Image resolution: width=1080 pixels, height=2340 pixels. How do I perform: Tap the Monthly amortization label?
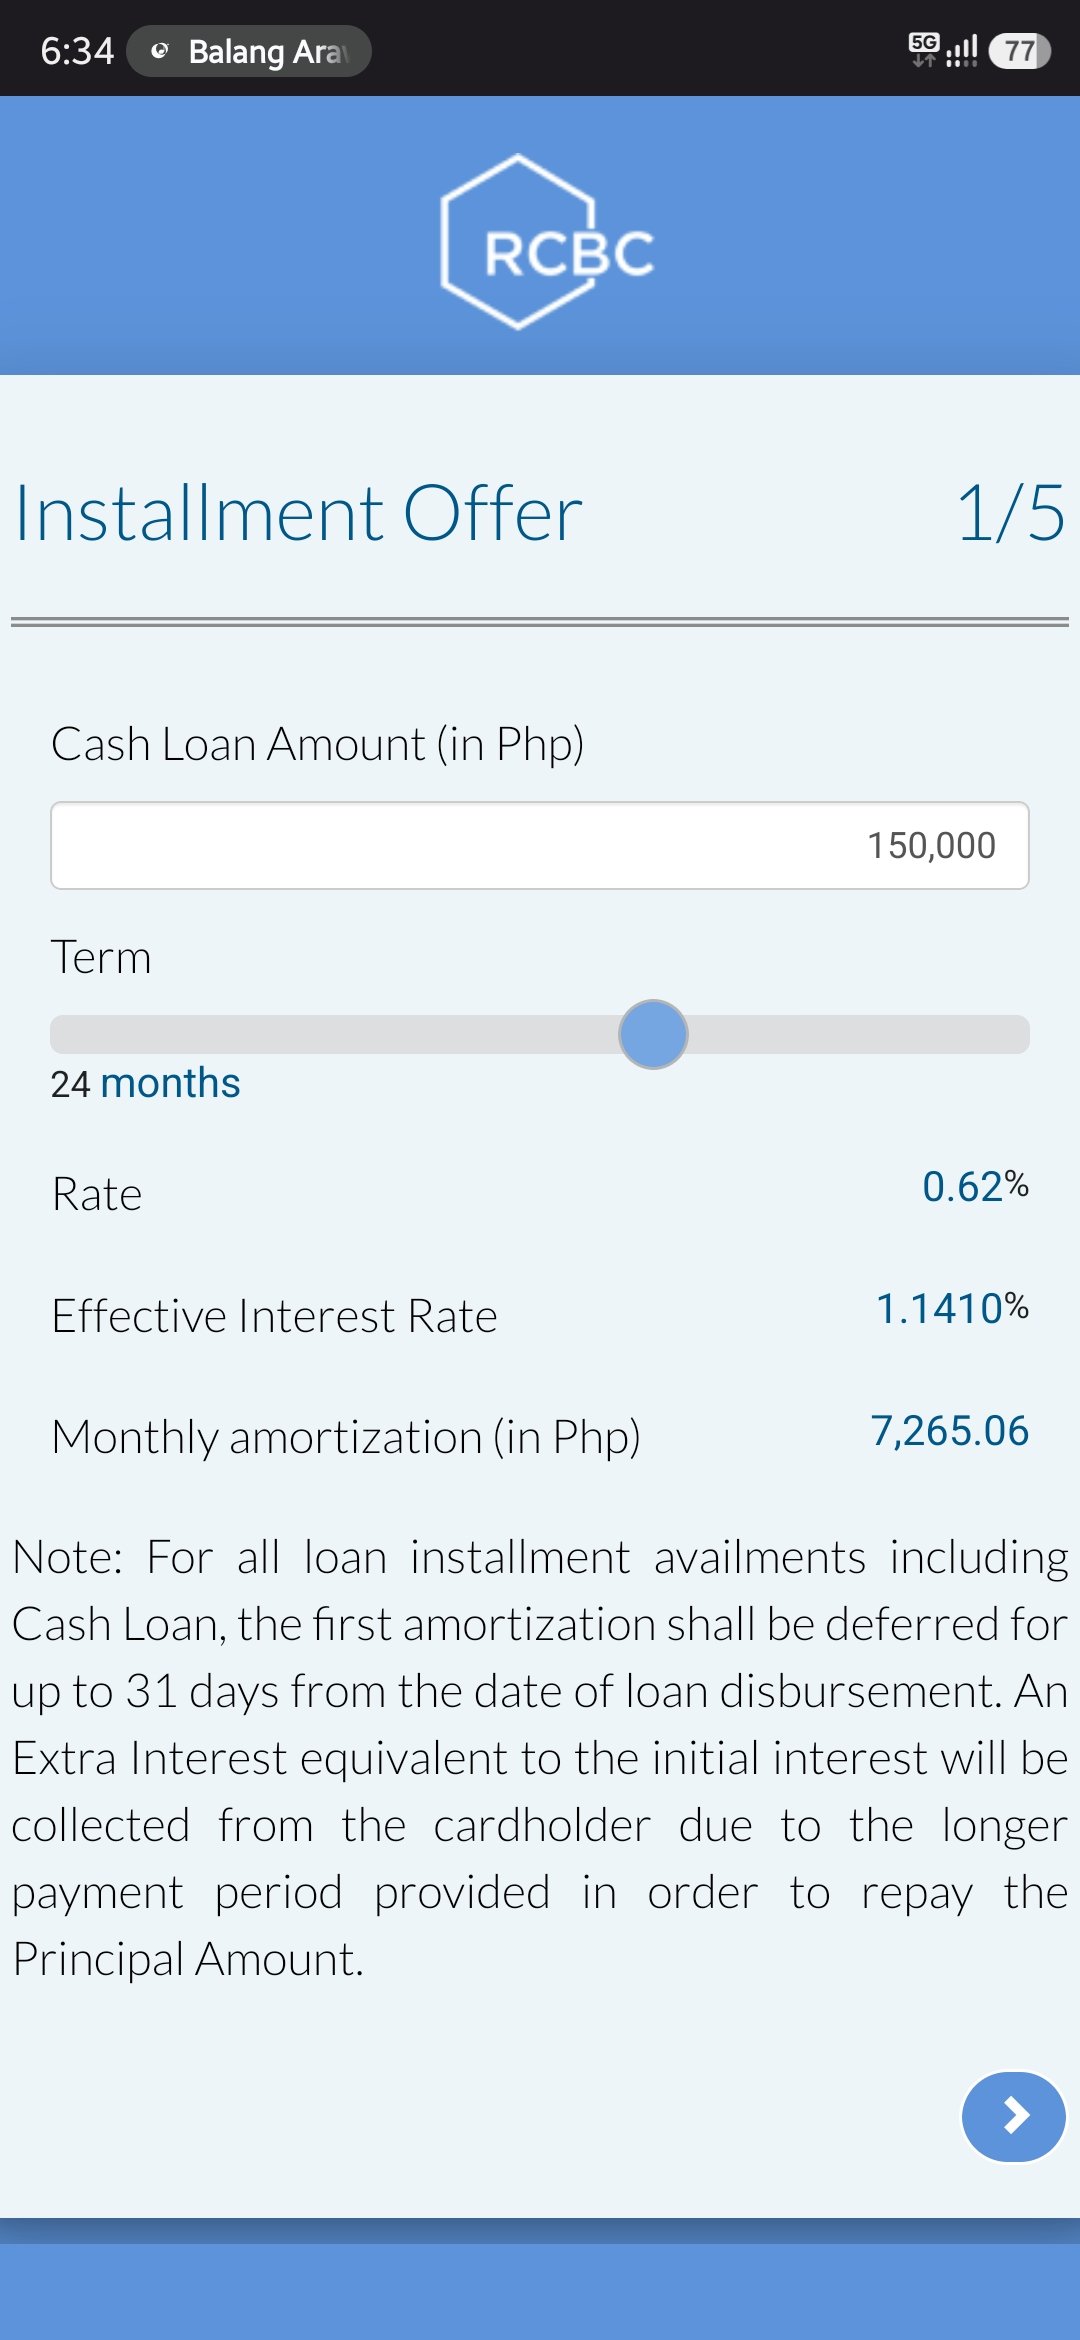[x=346, y=1437]
